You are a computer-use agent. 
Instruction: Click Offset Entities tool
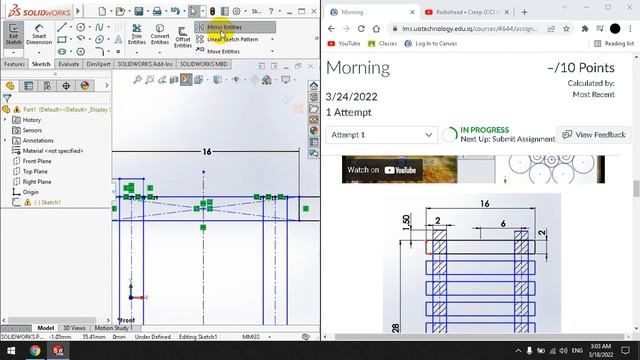pyautogui.click(x=182, y=37)
